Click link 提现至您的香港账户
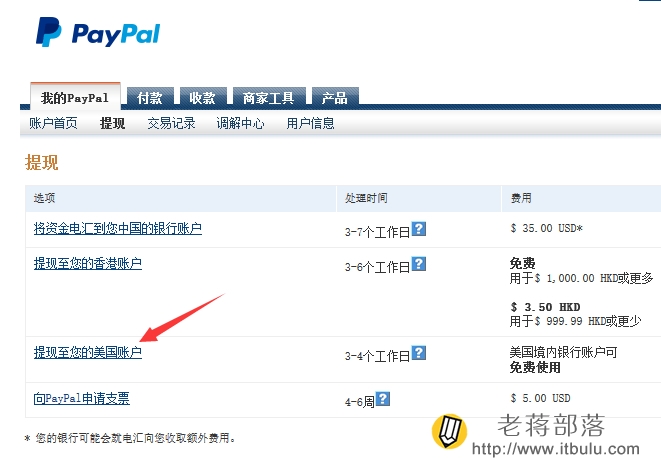 (88, 263)
